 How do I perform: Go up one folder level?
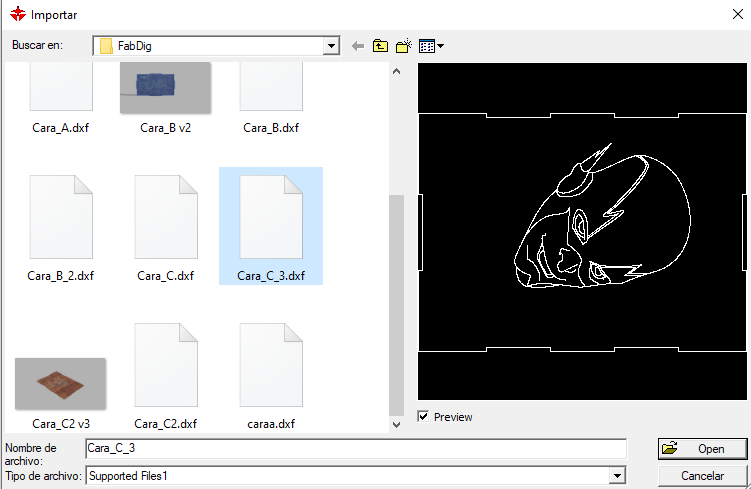tap(380, 46)
